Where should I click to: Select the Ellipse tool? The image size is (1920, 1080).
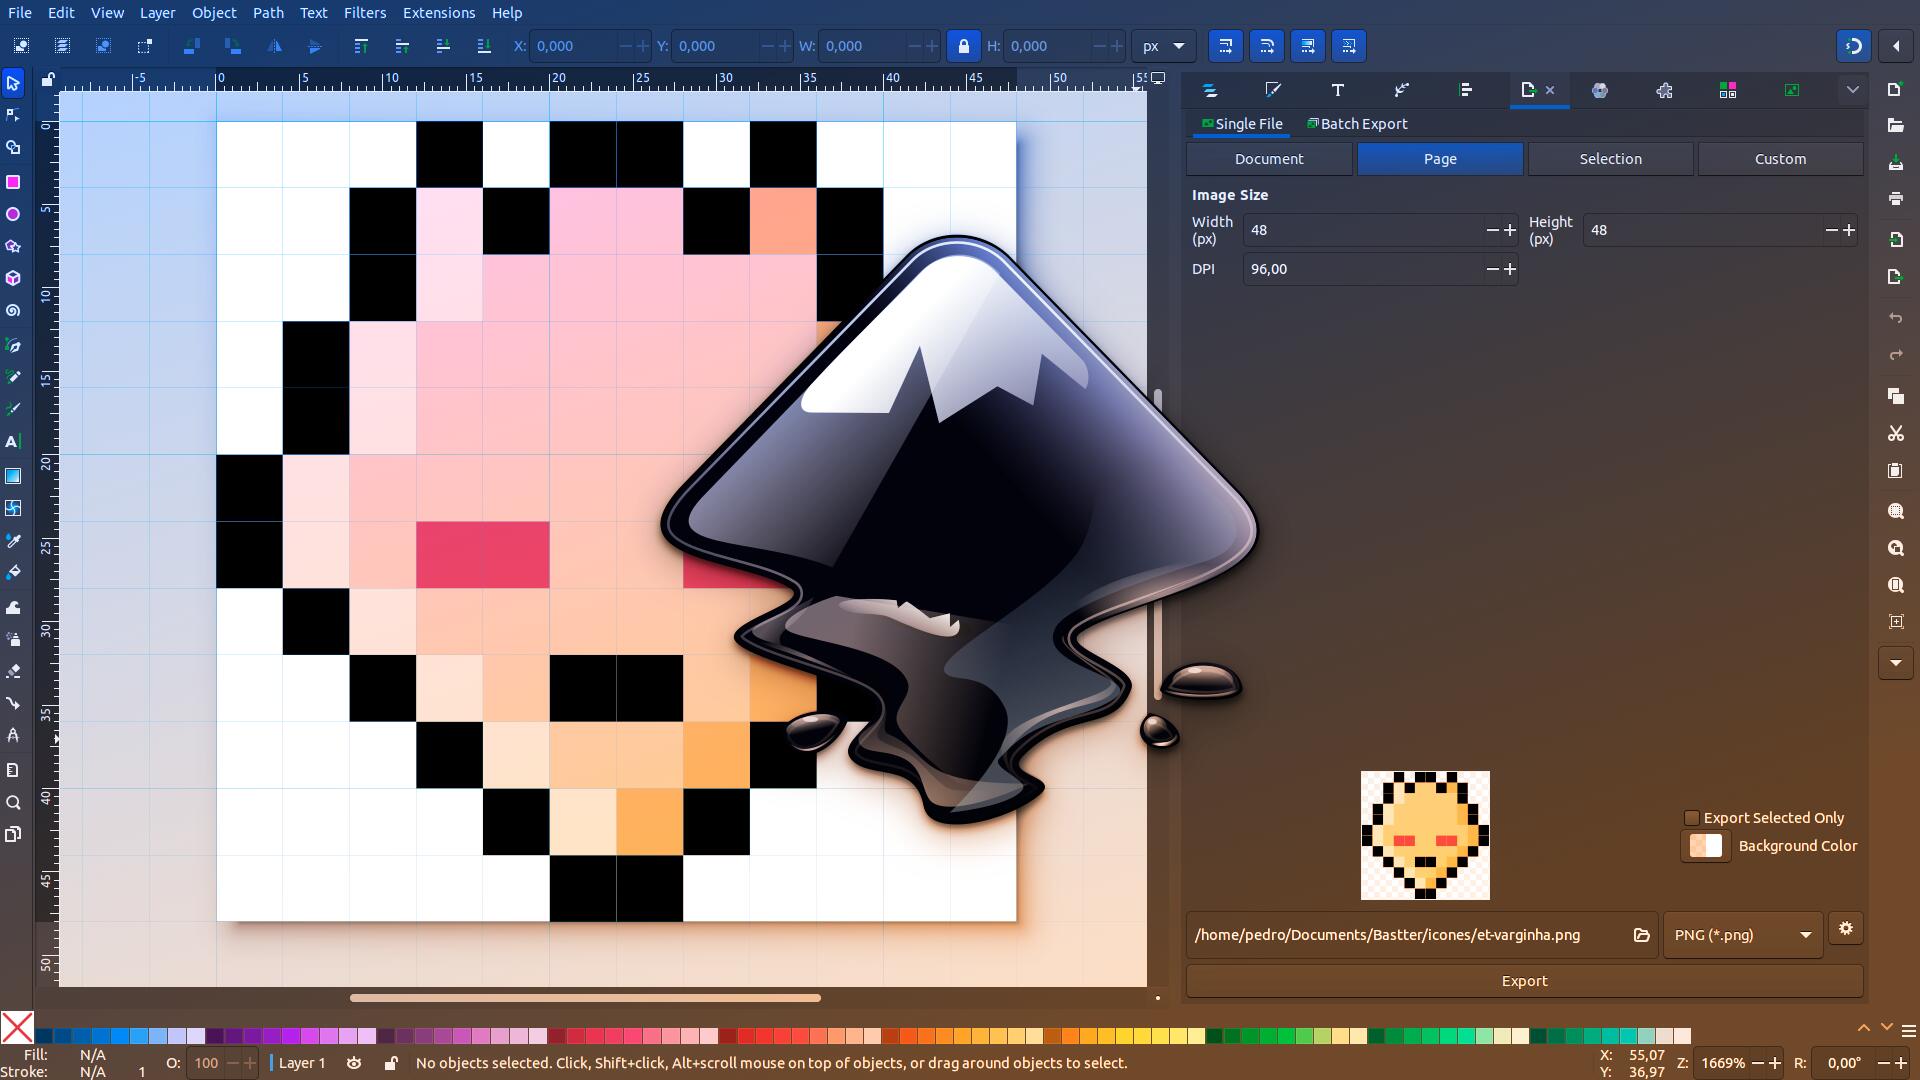[13, 214]
